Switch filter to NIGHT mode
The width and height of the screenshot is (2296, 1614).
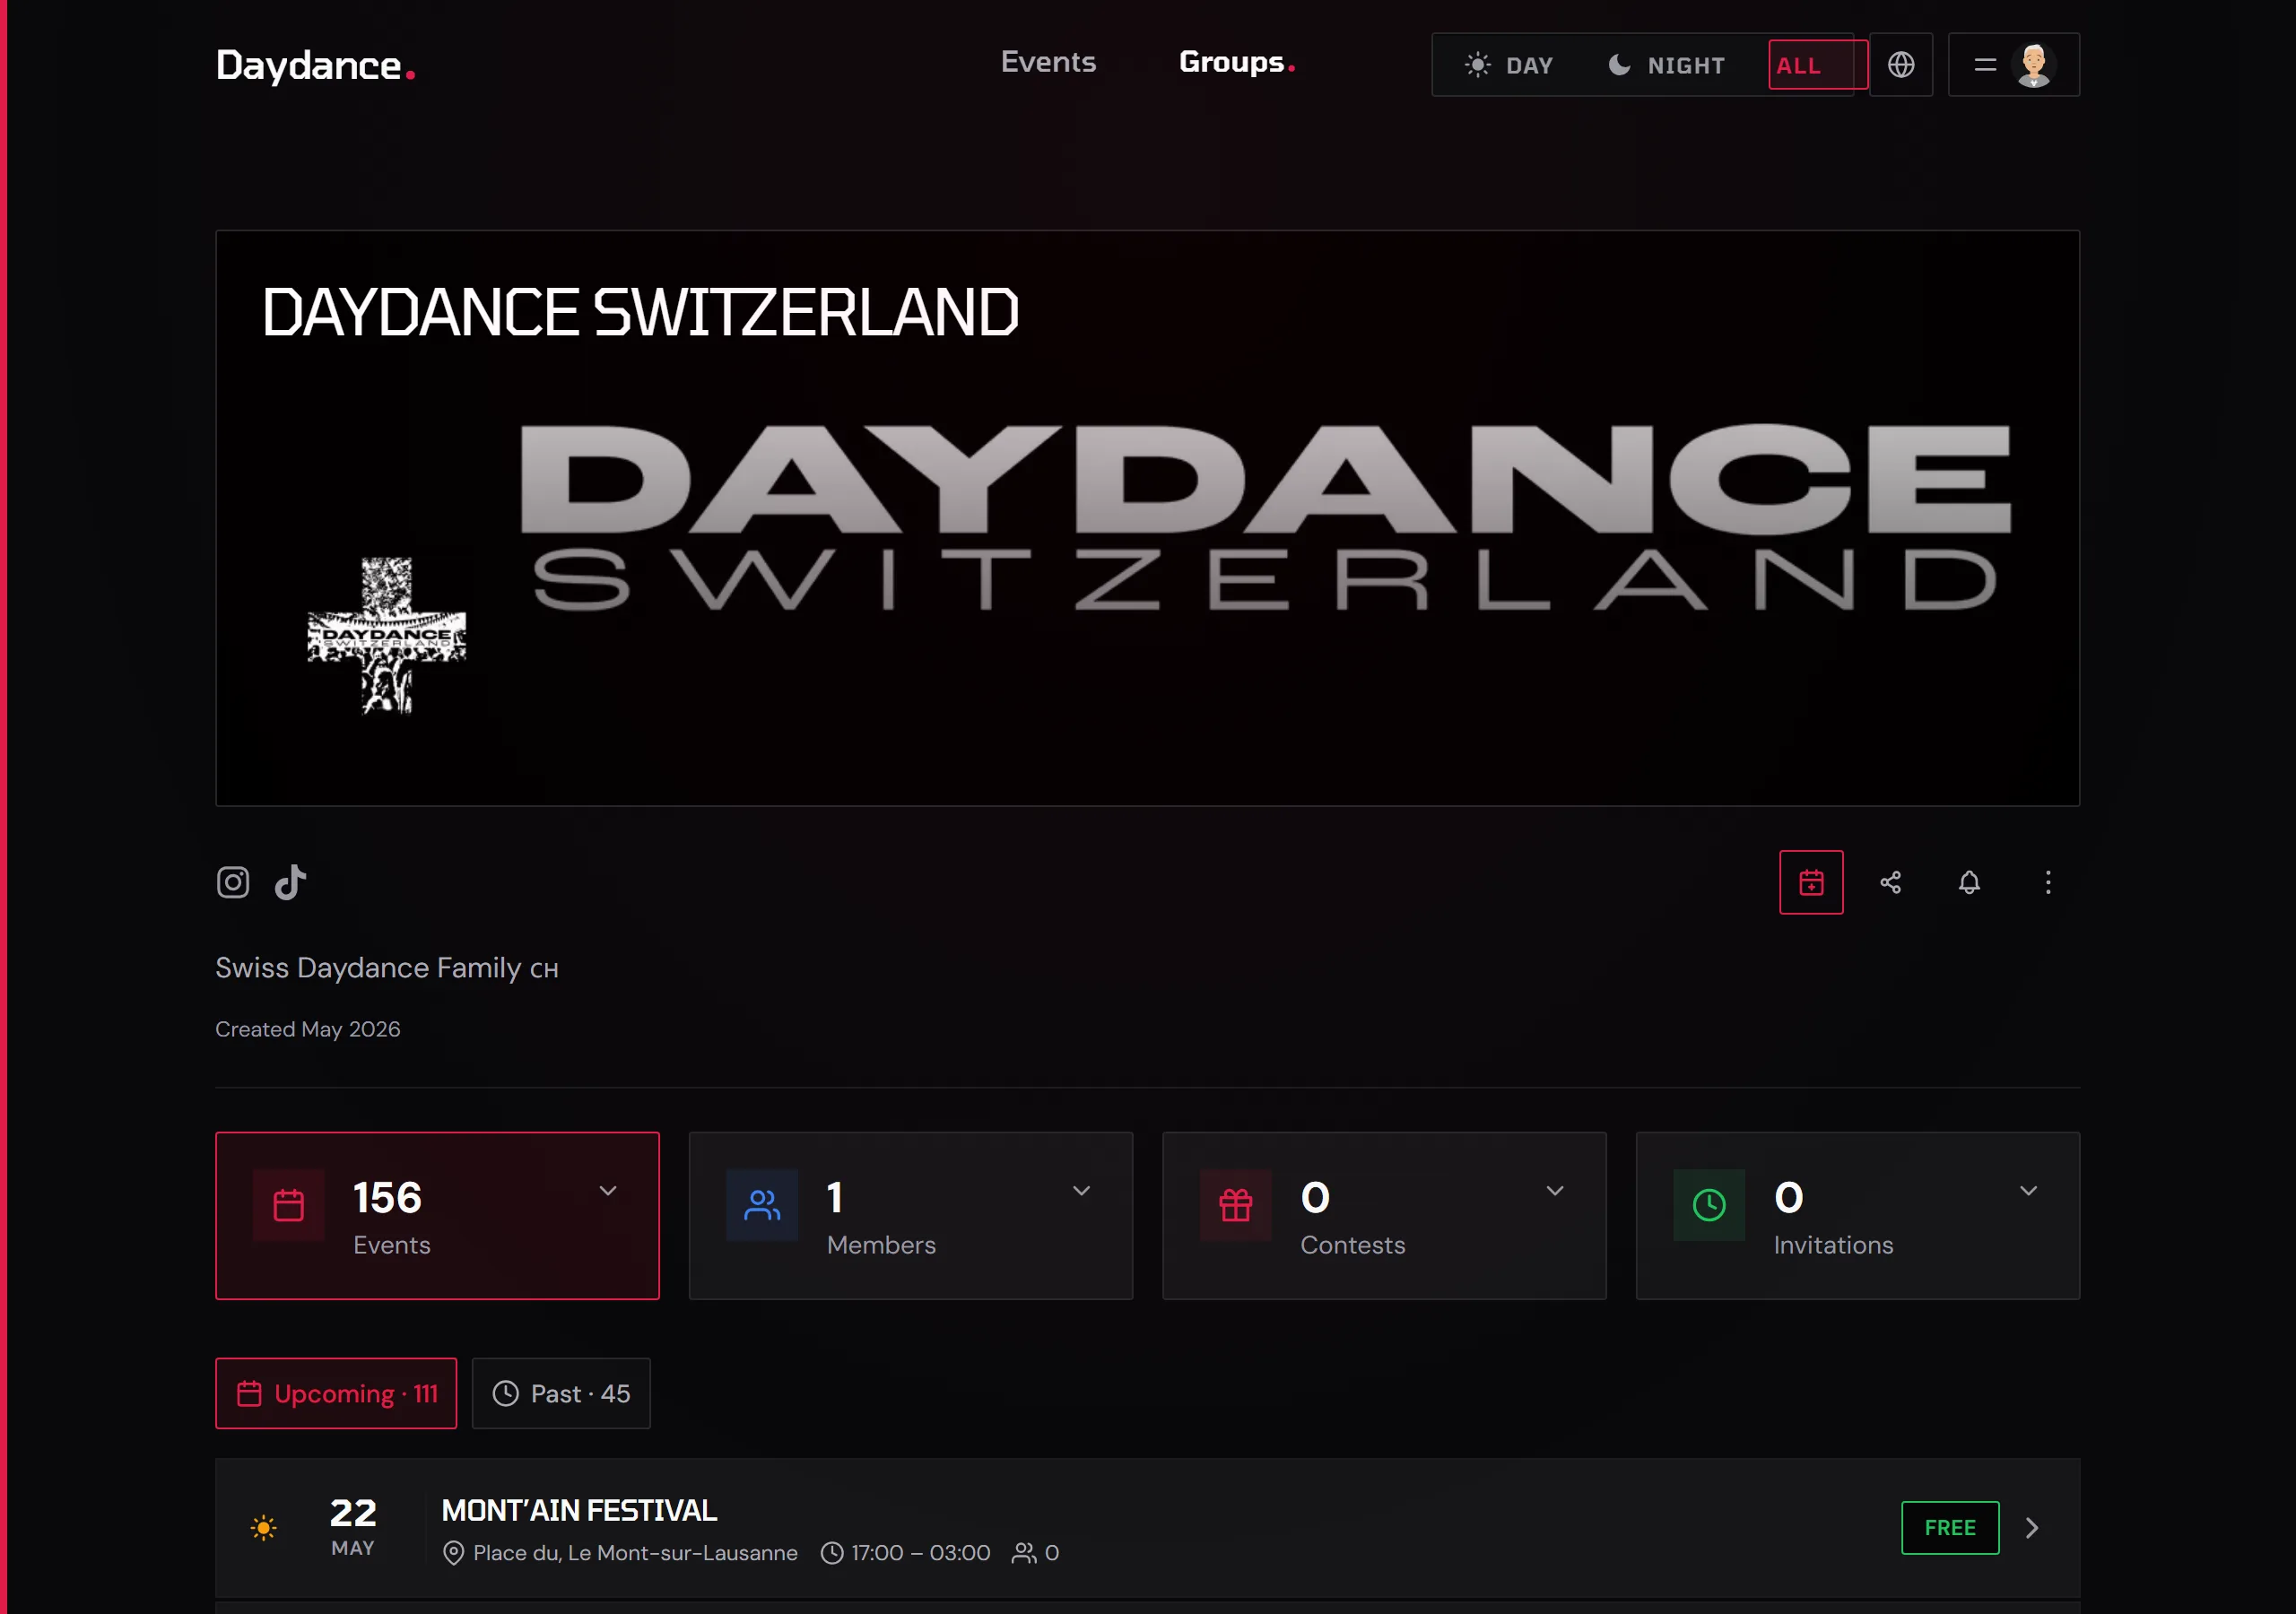tap(1667, 65)
